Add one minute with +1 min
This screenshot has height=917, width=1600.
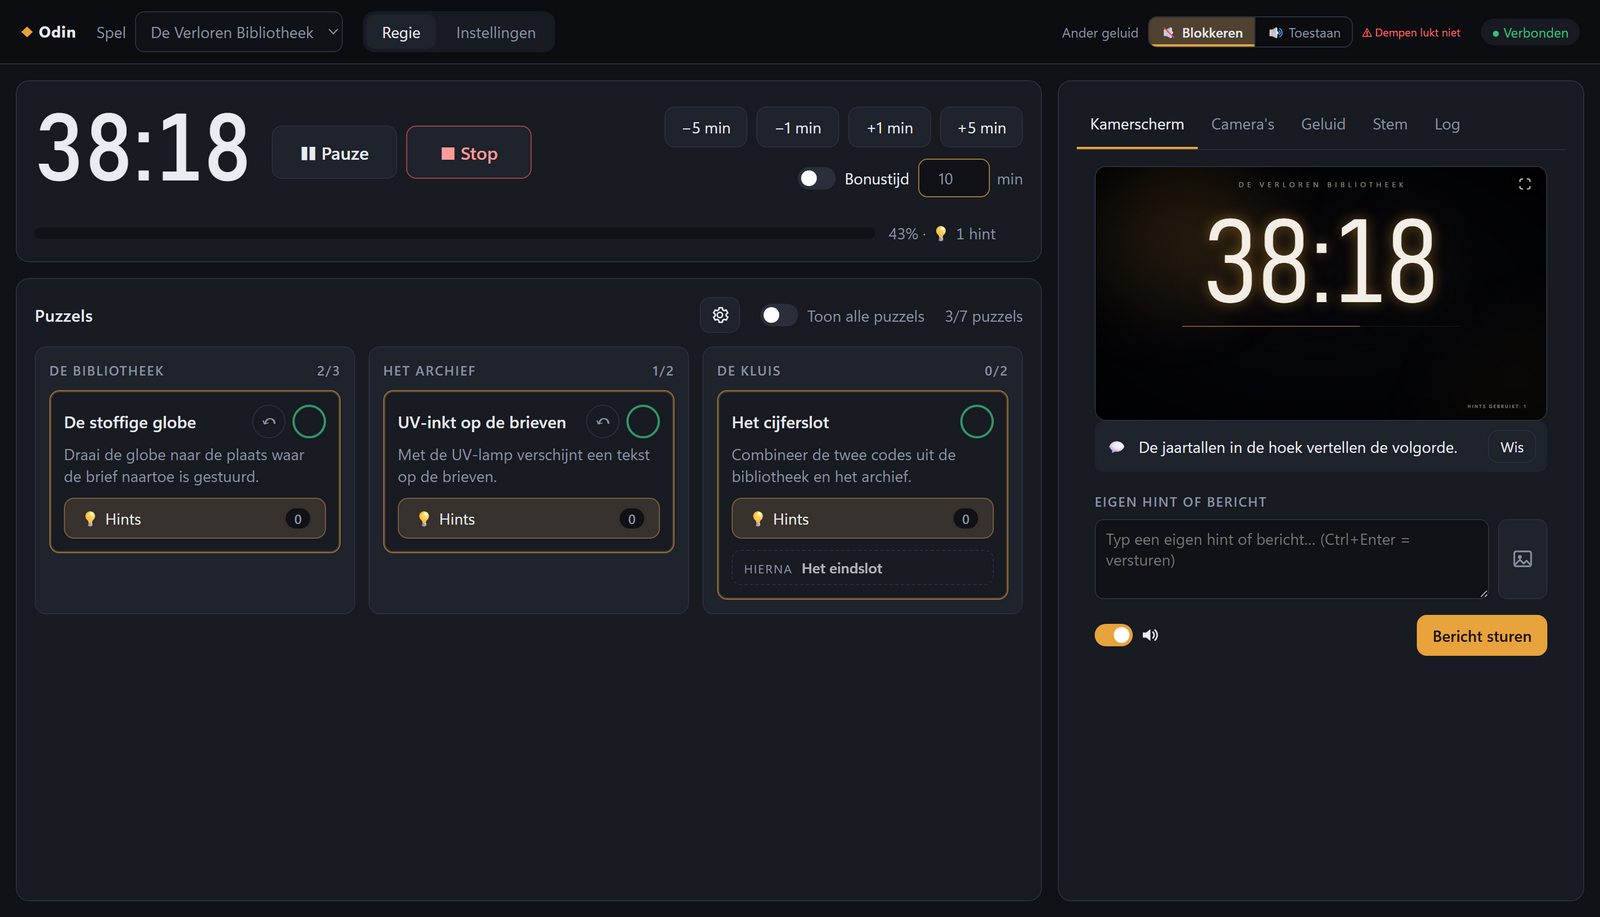pos(890,128)
